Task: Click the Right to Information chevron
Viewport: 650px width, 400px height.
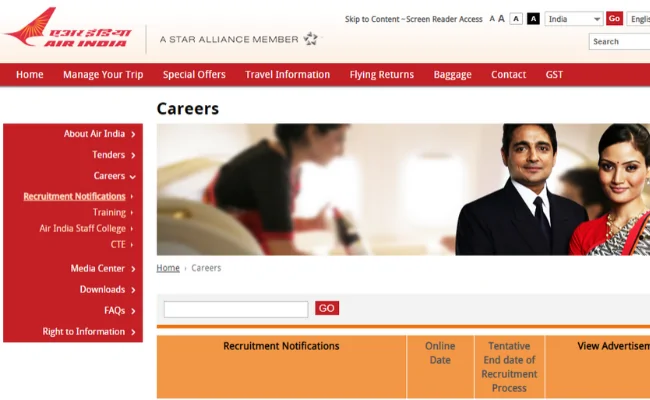Action: click(x=133, y=332)
